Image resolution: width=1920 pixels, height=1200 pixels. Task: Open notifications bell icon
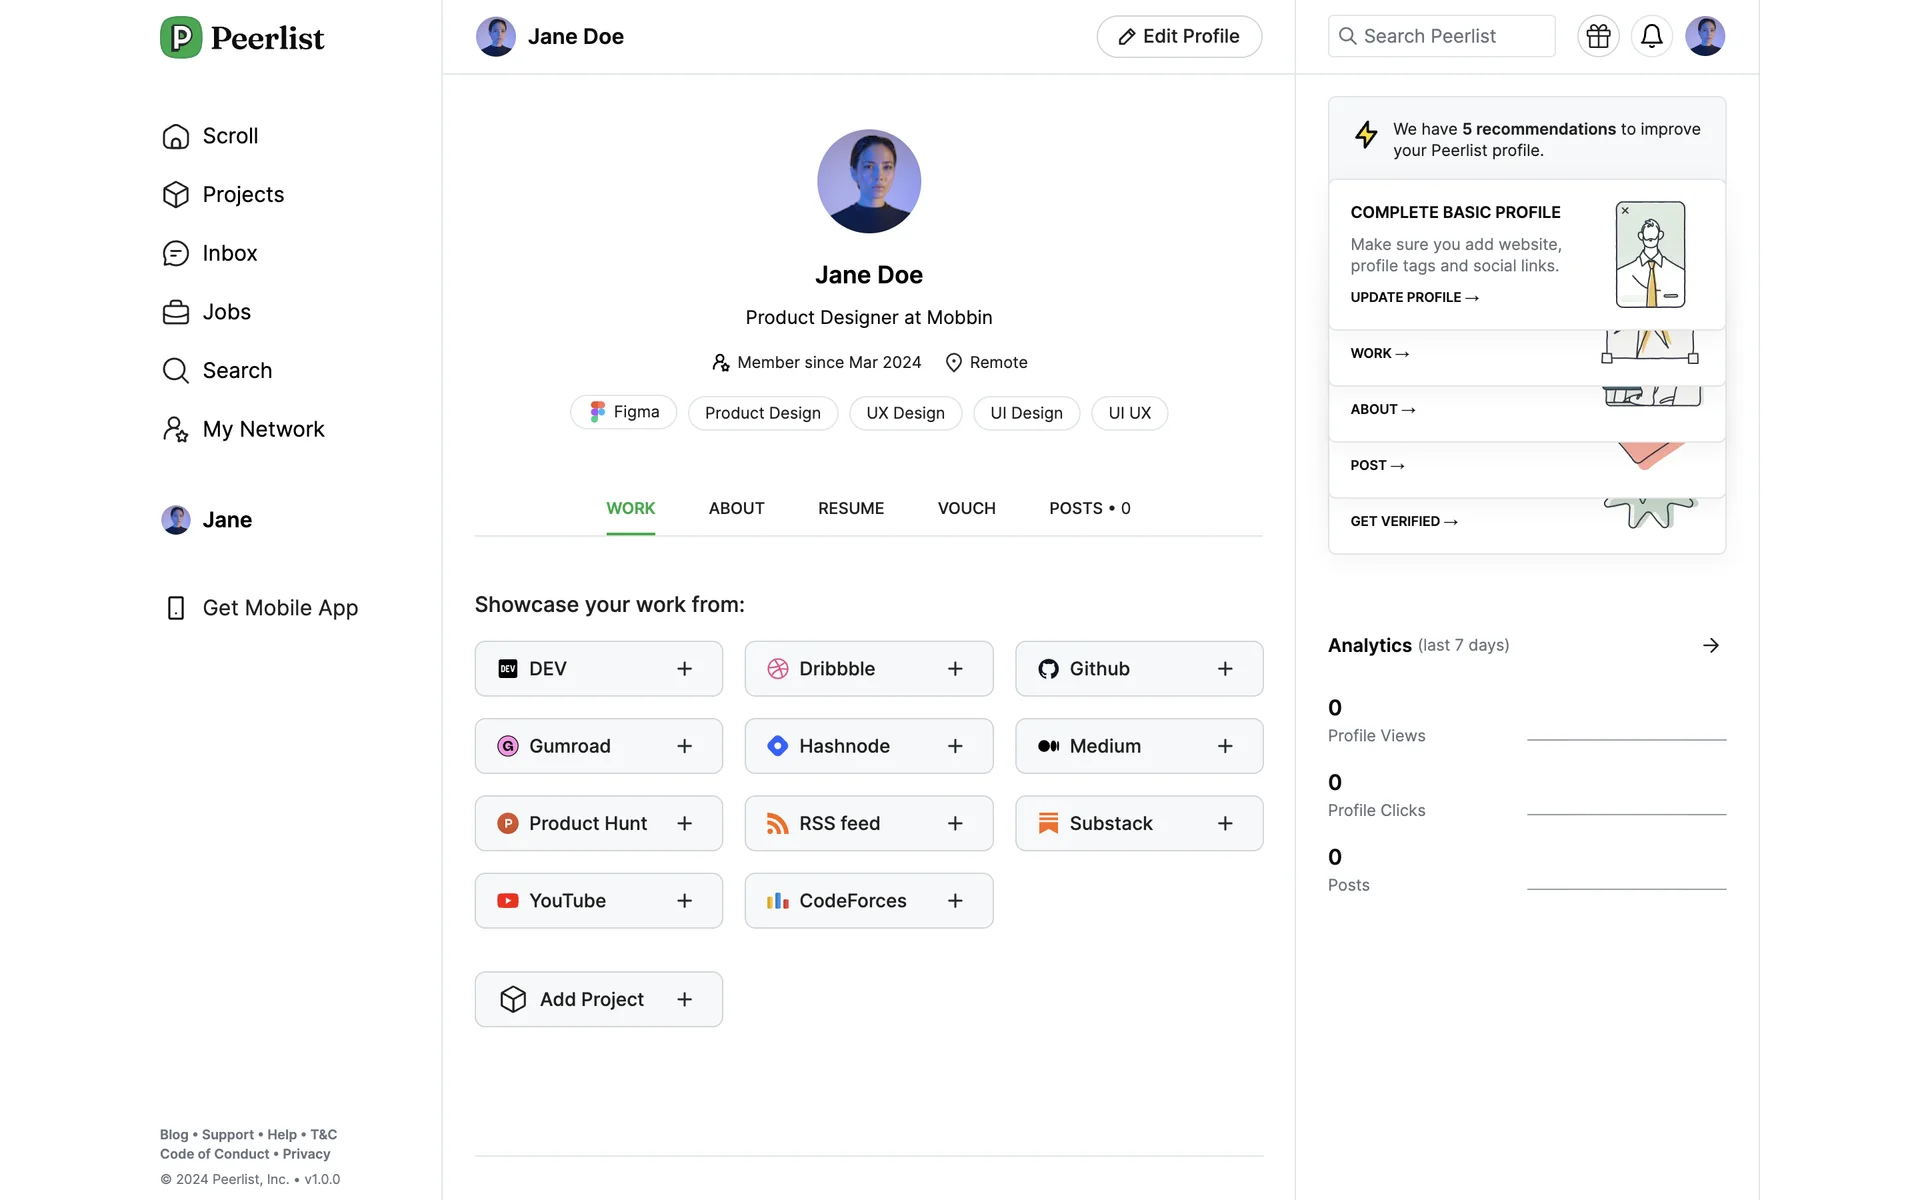click(1651, 36)
